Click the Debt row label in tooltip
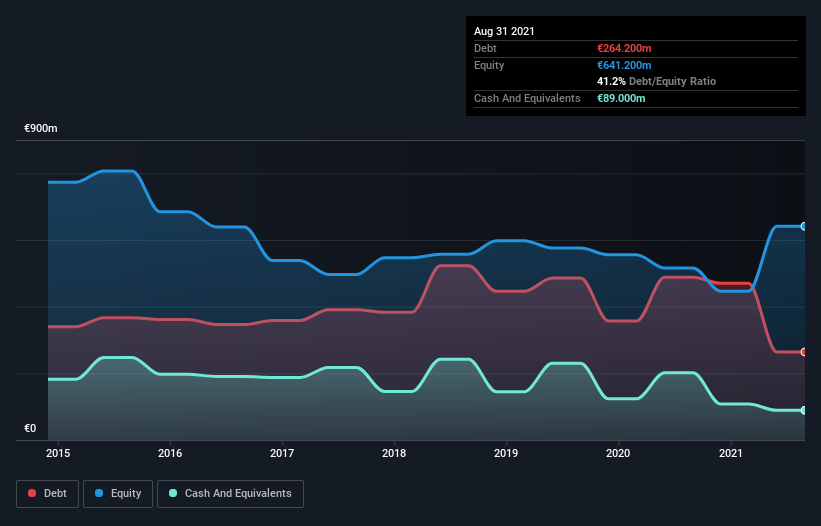The height and width of the screenshot is (526, 821). point(485,48)
